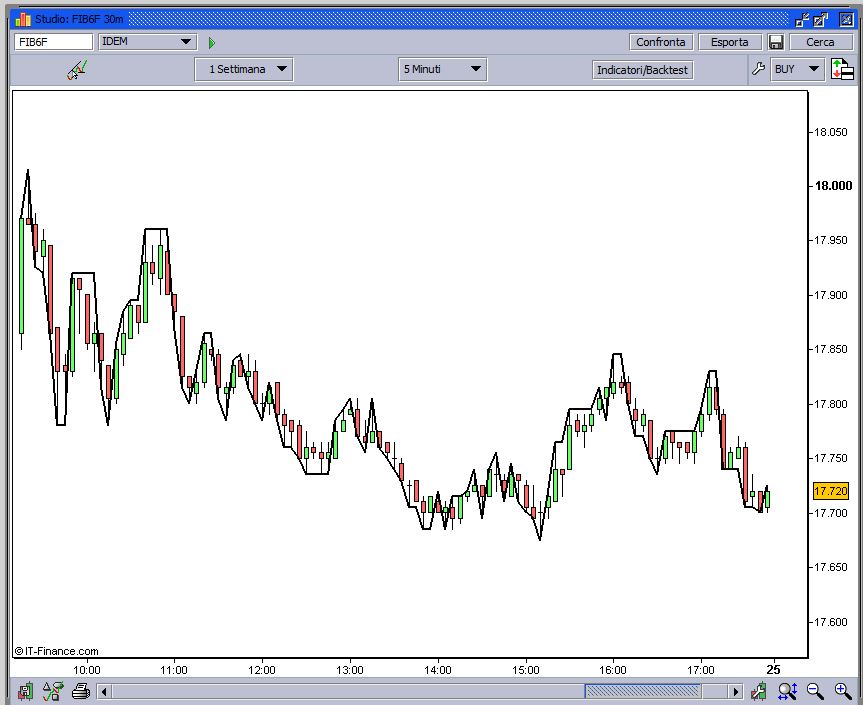Click the candlestick save icon at bottom left

25,691
